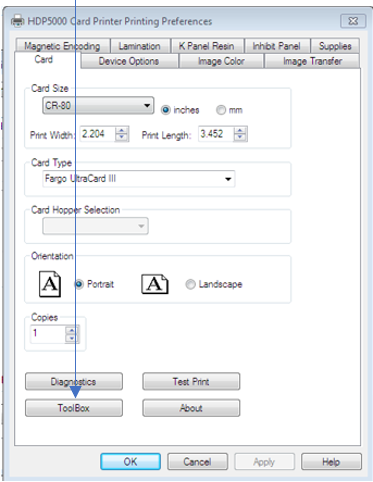373x482 pixels.
Task: Open the CR-80 card size dropdown
Action: (x=98, y=106)
